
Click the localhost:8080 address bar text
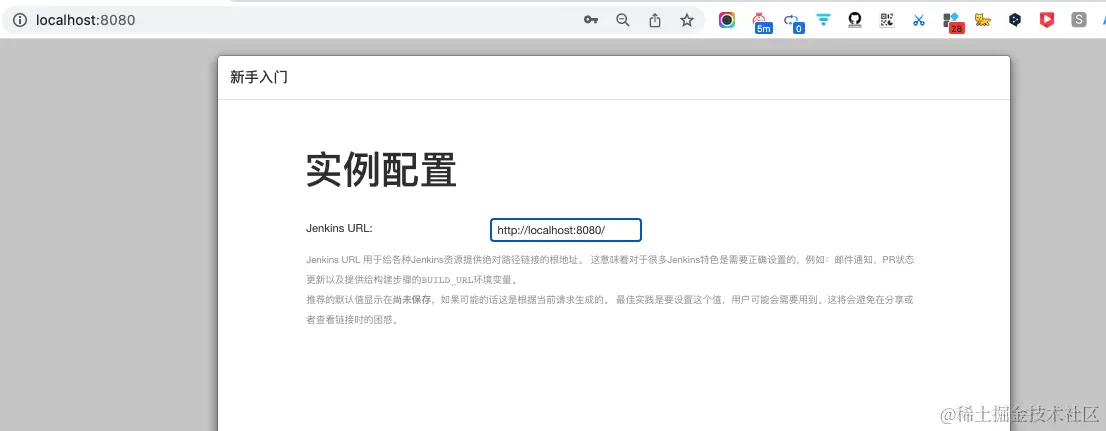[85, 20]
